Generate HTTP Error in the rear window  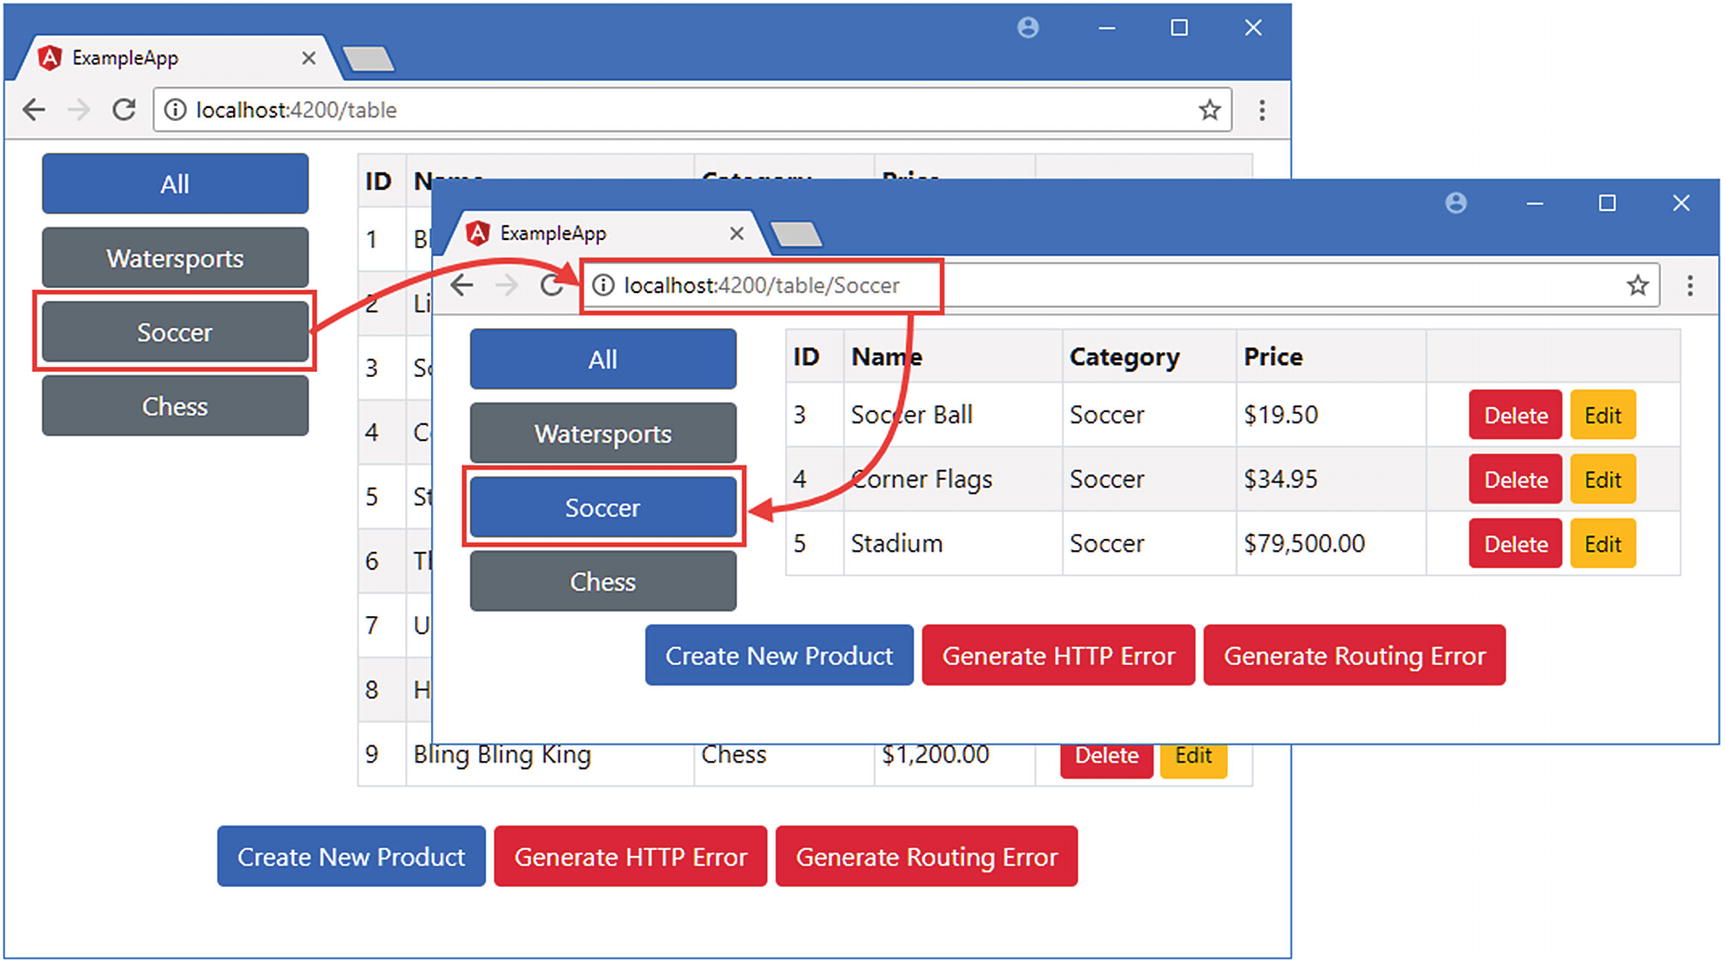(x=630, y=856)
